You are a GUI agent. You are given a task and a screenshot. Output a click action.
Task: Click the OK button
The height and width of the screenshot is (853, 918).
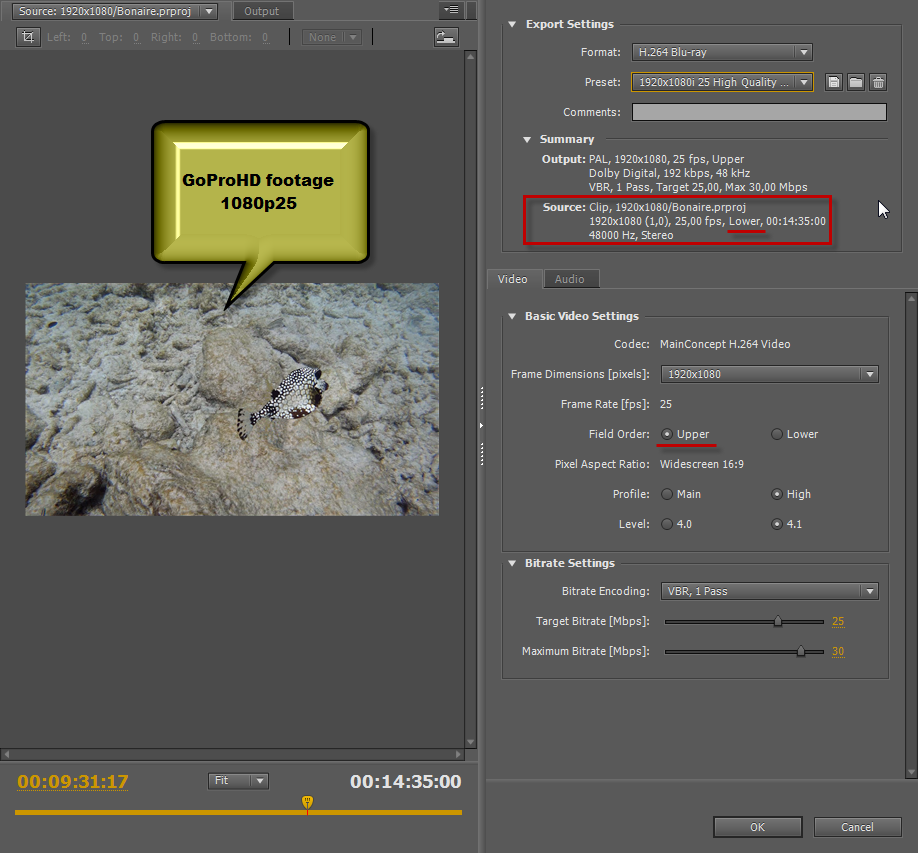click(757, 827)
